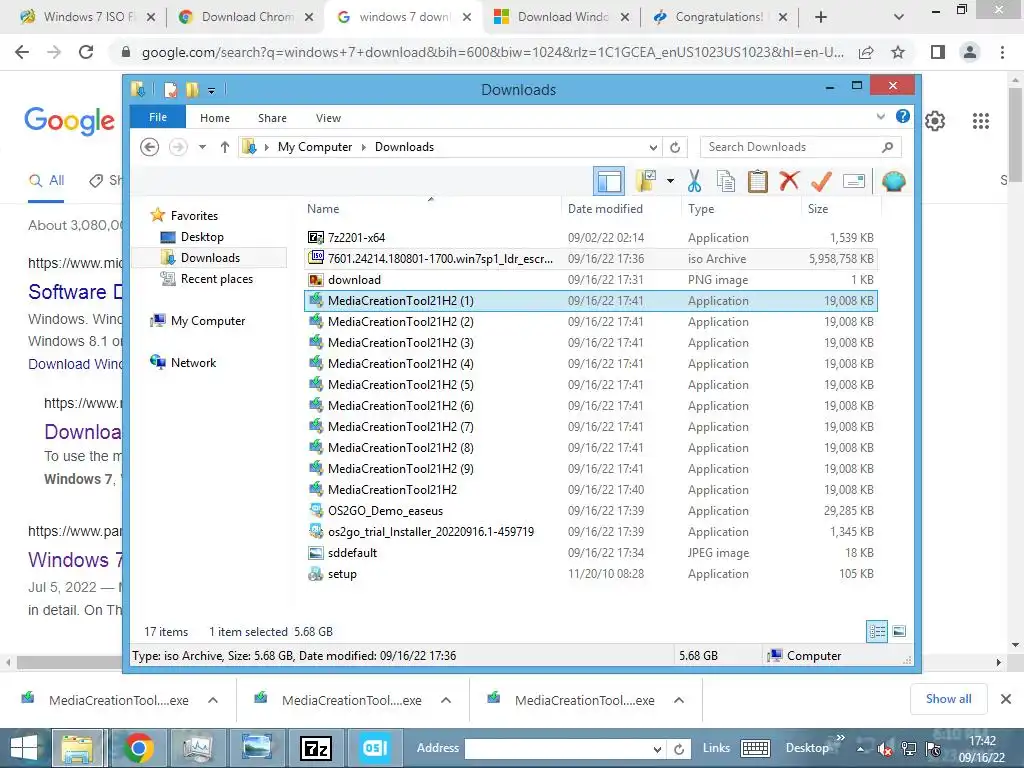Click My Computer in the breadcrumb path
Screen dimensions: 1024x768
click(315, 147)
